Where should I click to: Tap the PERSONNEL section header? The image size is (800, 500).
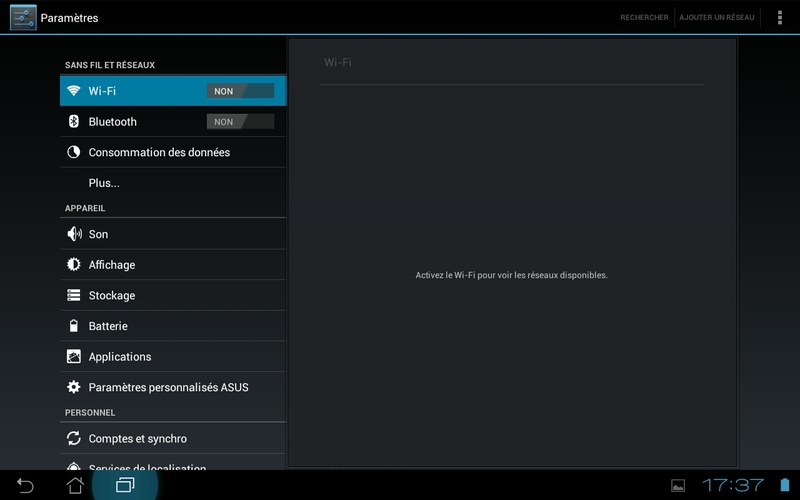tap(90, 412)
